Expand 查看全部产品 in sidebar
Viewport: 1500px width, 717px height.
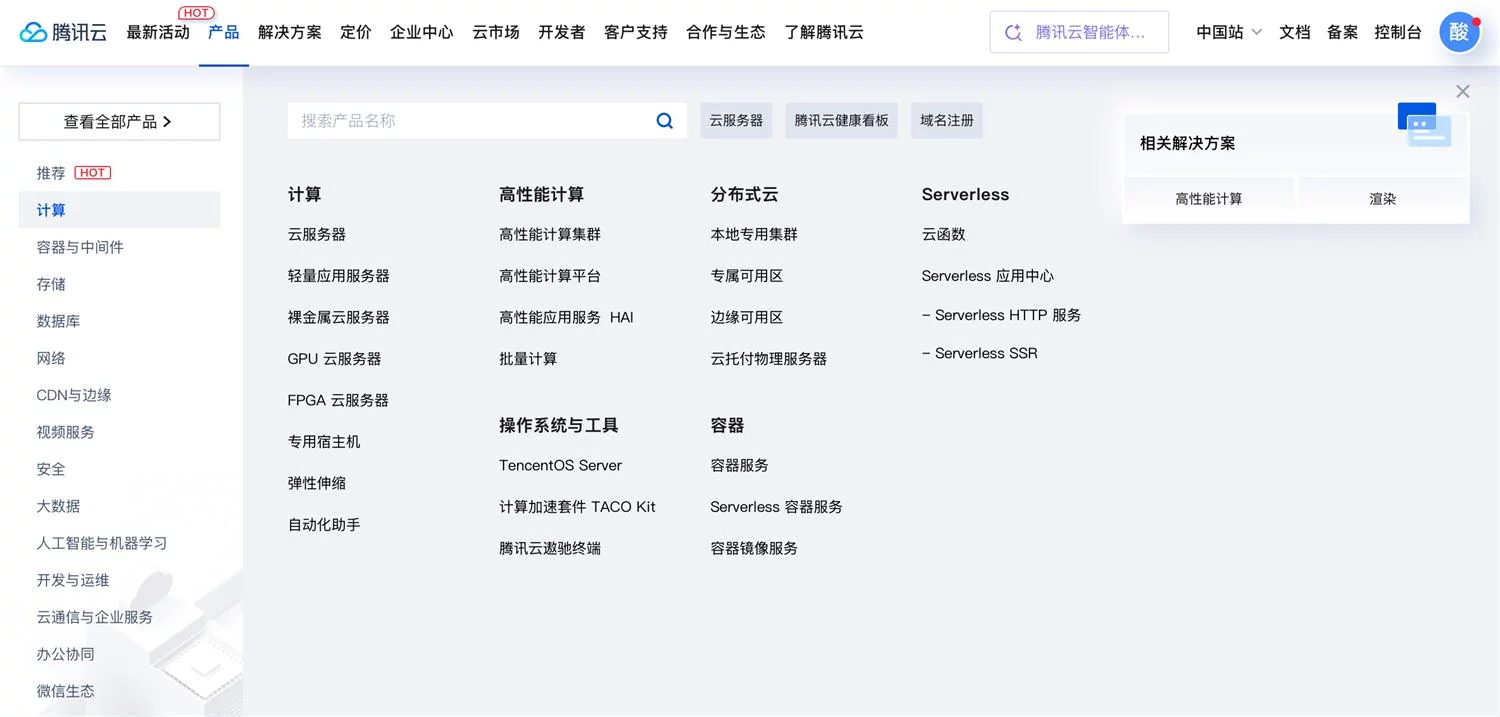[118, 120]
